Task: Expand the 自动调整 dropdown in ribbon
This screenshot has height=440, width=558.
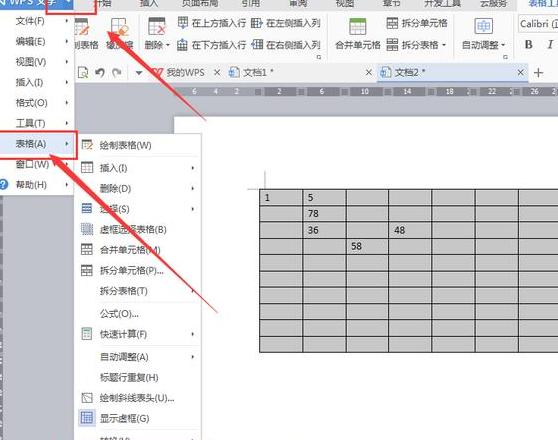Action: coord(483,45)
